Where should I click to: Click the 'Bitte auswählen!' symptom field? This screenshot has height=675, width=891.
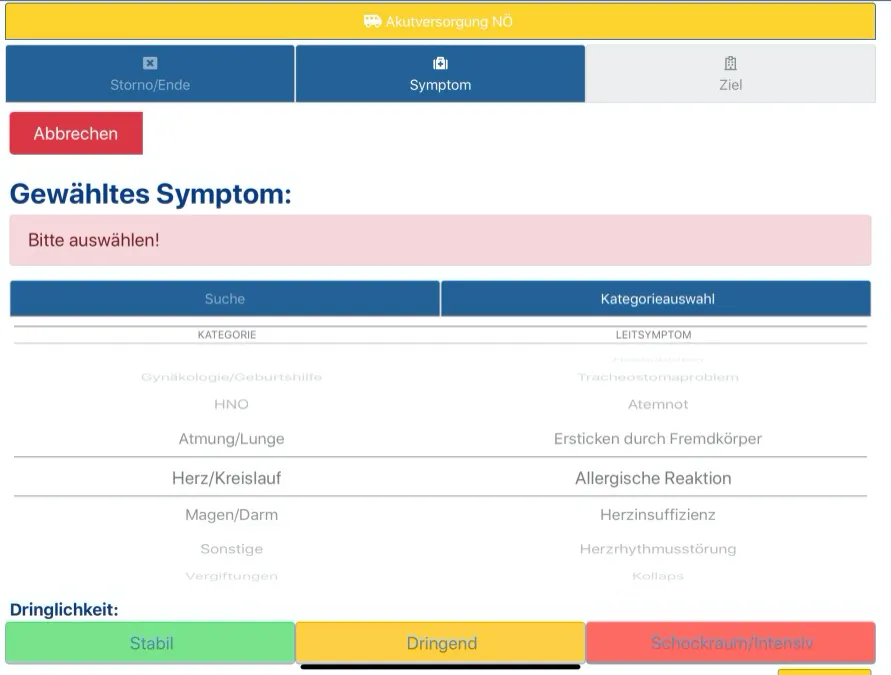pos(440,240)
